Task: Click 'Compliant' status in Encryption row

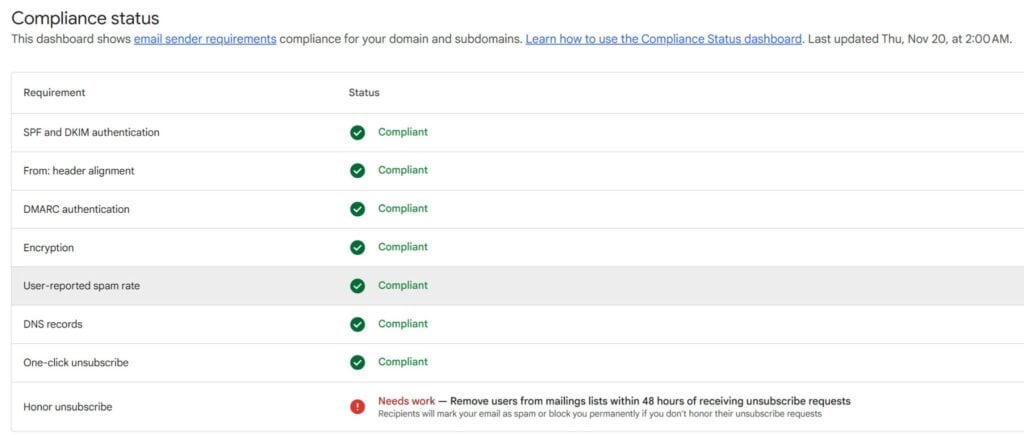Action: [x=403, y=247]
